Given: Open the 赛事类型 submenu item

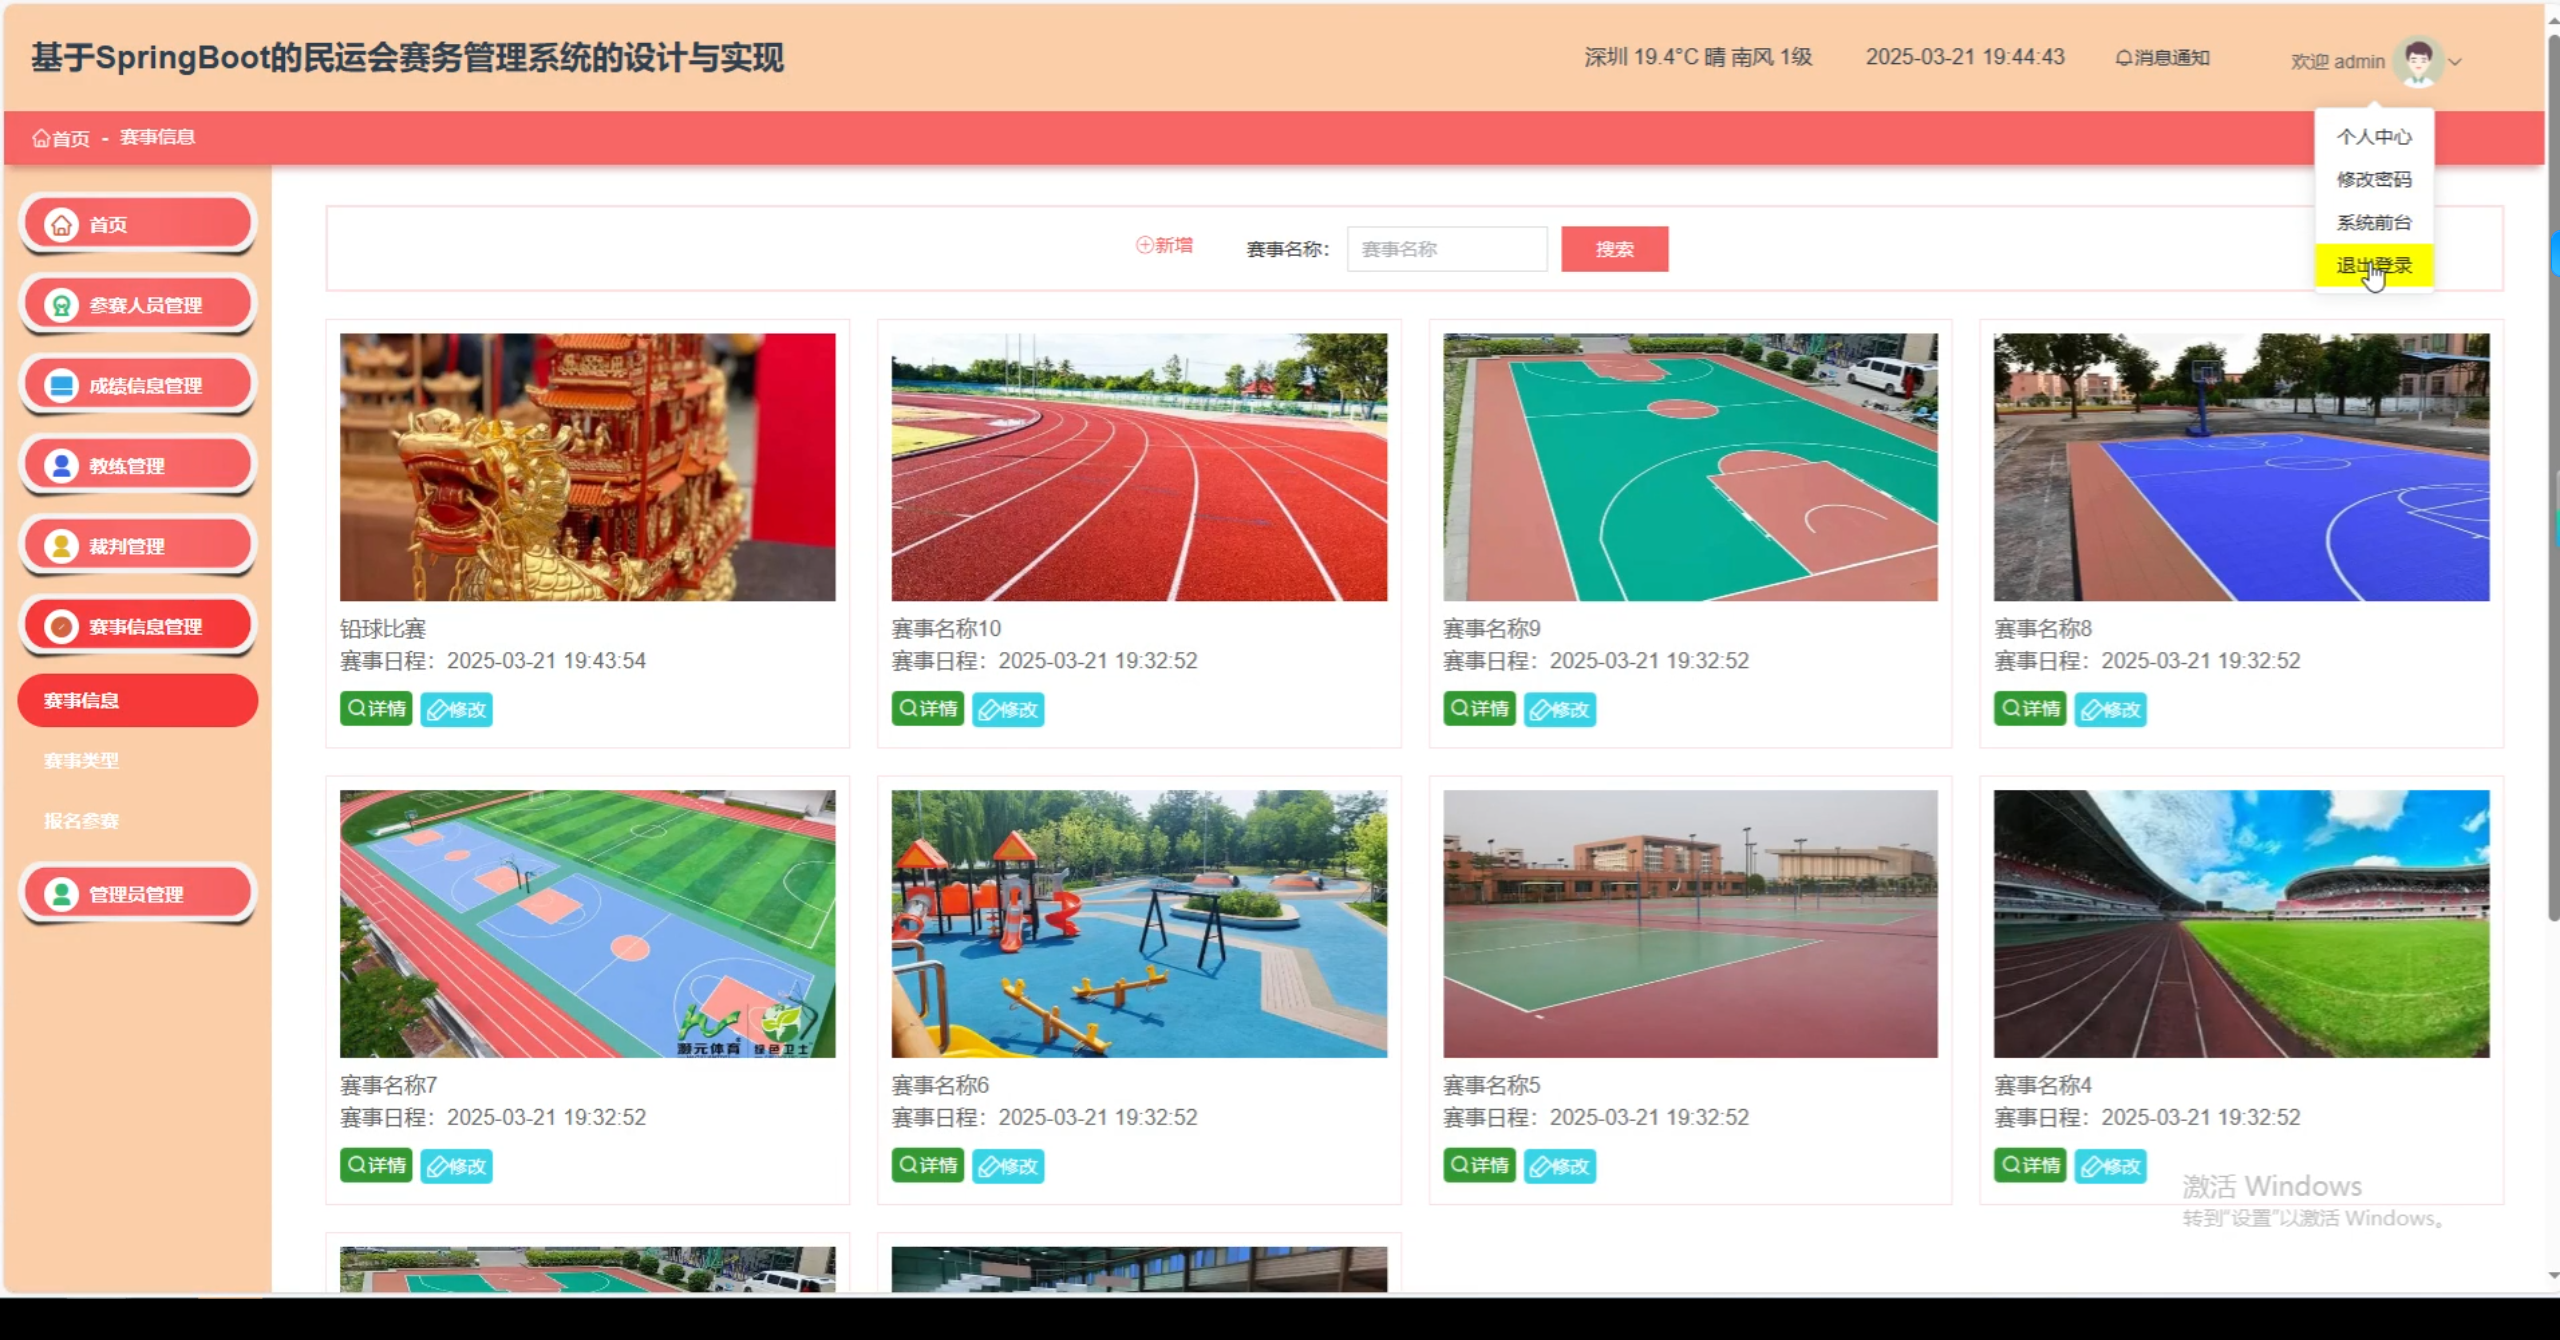Looking at the screenshot, I should (81, 761).
